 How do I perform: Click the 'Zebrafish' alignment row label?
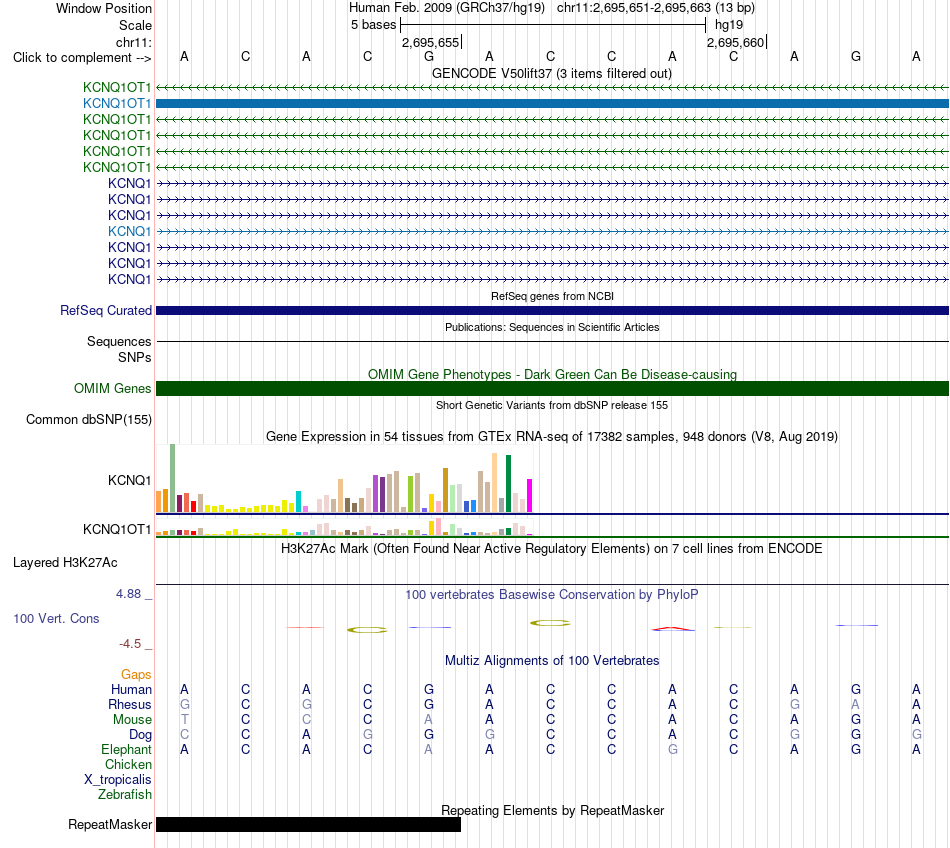coord(125,794)
